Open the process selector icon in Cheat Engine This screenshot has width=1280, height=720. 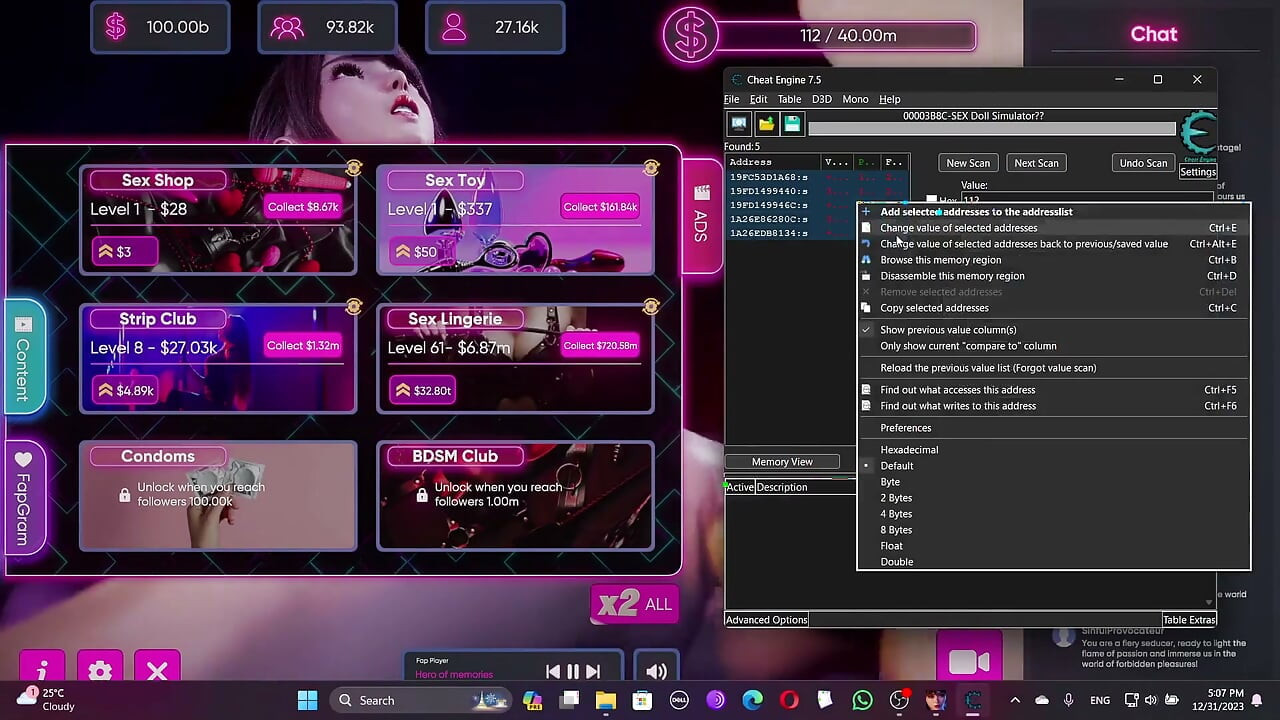click(x=739, y=124)
